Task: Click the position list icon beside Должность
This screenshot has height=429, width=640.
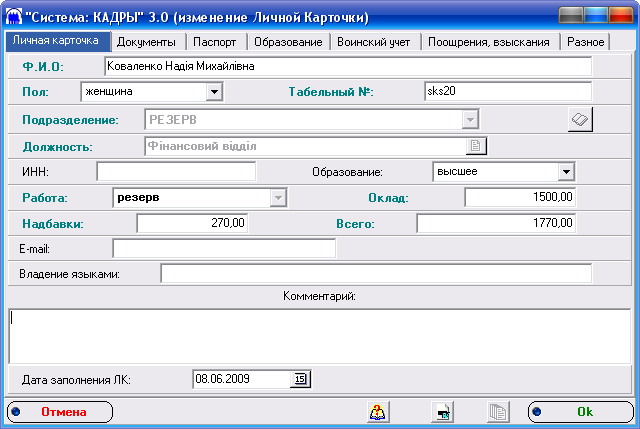Action: 476,146
